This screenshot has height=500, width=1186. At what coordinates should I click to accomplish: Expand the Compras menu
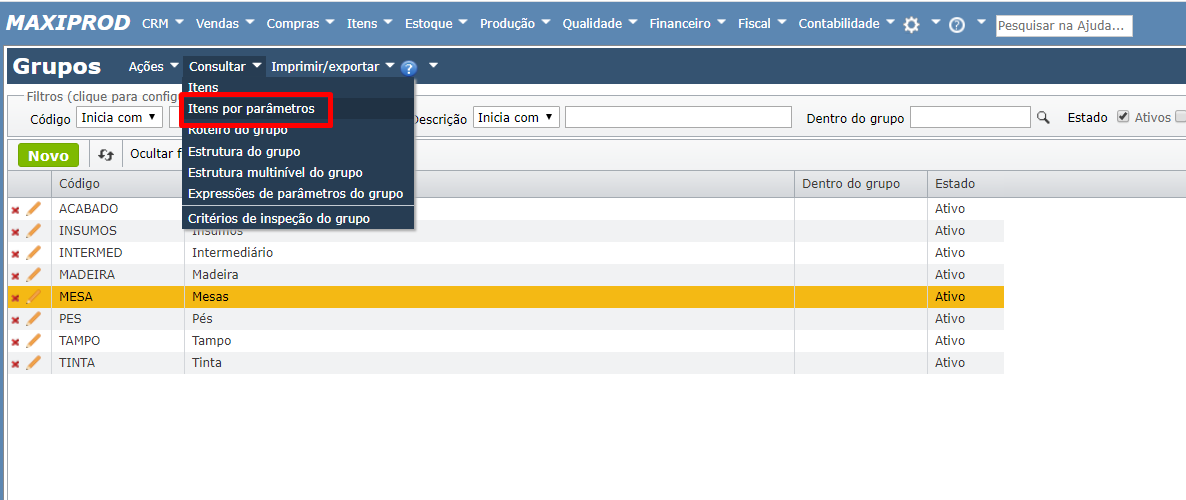click(300, 23)
